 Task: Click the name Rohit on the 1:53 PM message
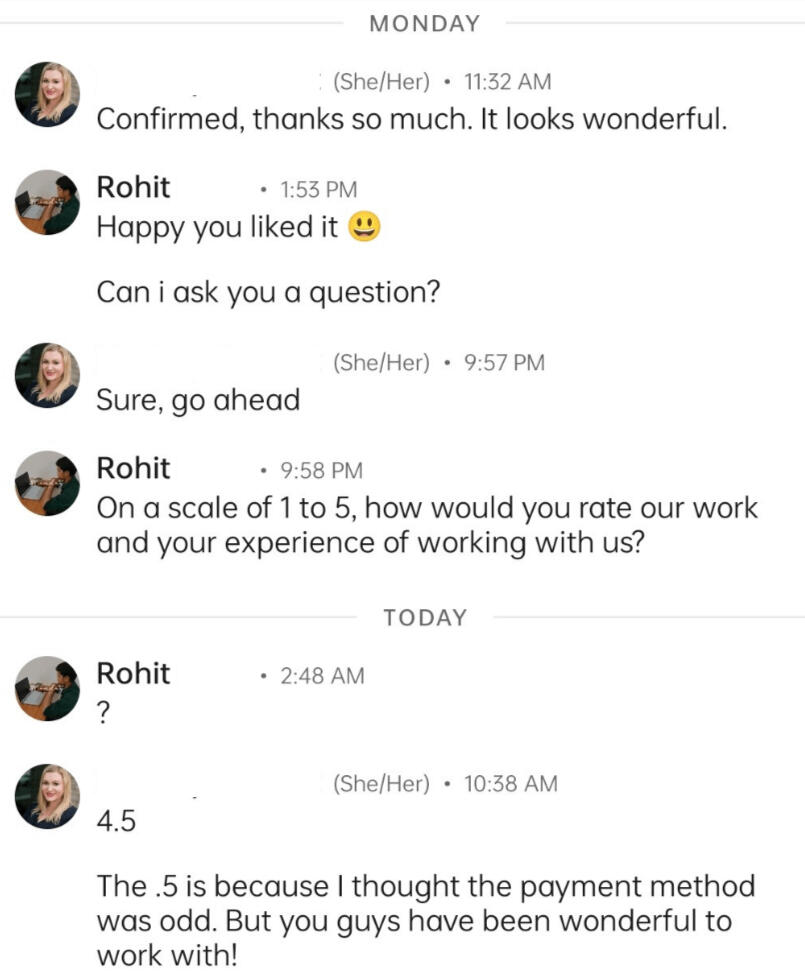pos(133,187)
